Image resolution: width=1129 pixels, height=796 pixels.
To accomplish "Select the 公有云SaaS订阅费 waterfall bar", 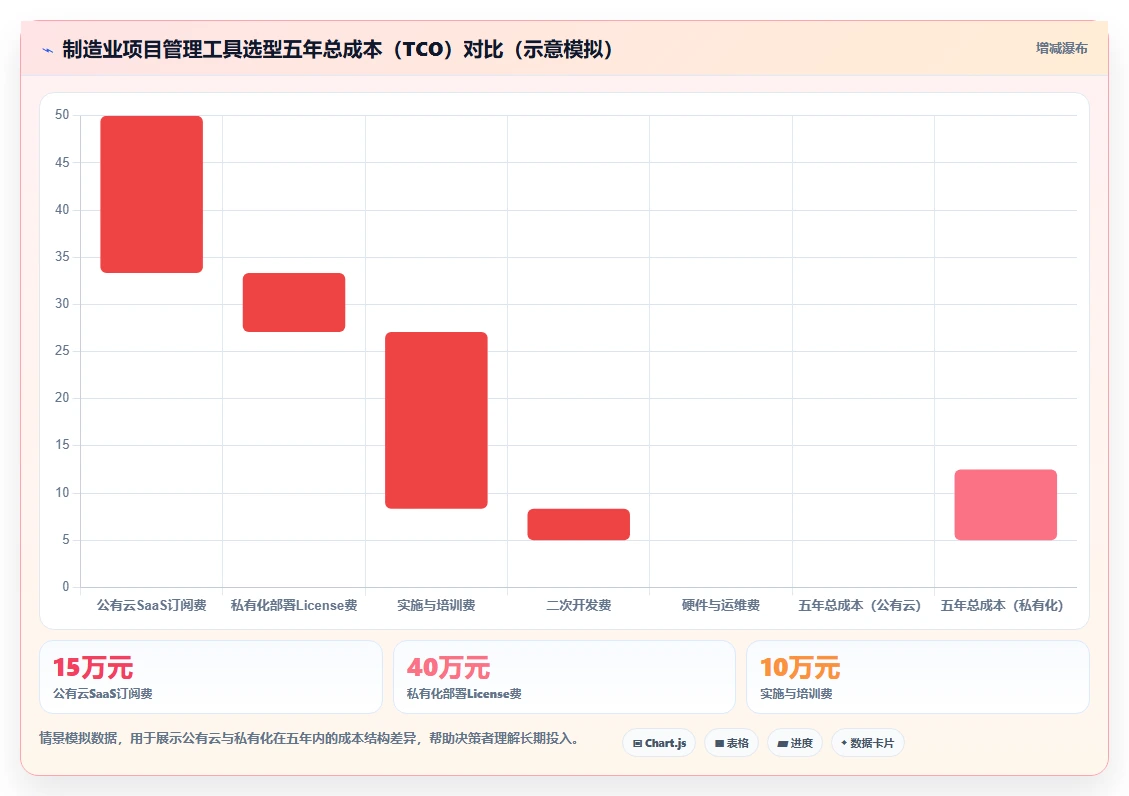I will tap(151, 194).
